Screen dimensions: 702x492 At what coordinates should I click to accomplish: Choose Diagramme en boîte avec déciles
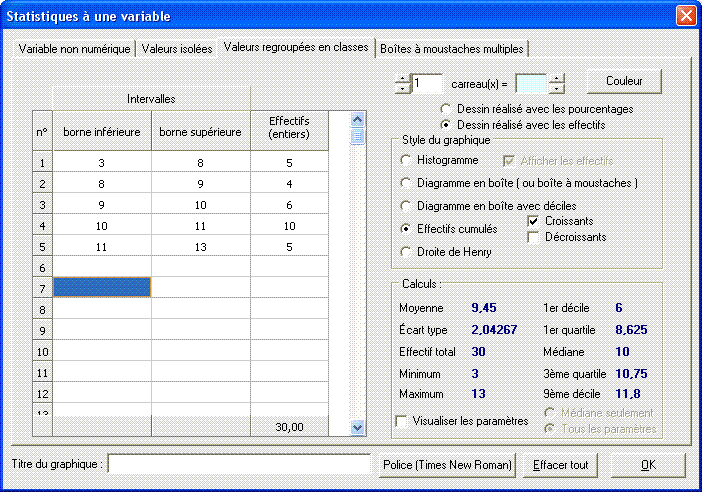[x=406, y=206]
